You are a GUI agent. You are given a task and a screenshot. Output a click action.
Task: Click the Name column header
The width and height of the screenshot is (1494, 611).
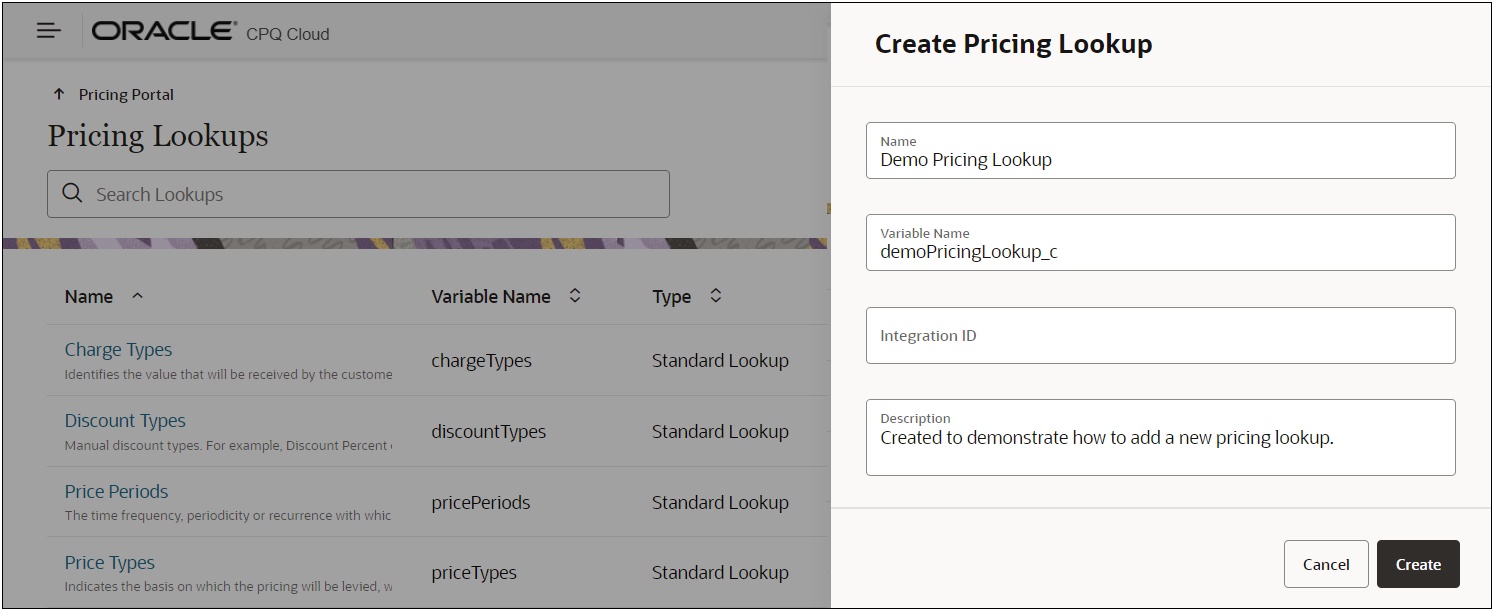tap(89, 296)
